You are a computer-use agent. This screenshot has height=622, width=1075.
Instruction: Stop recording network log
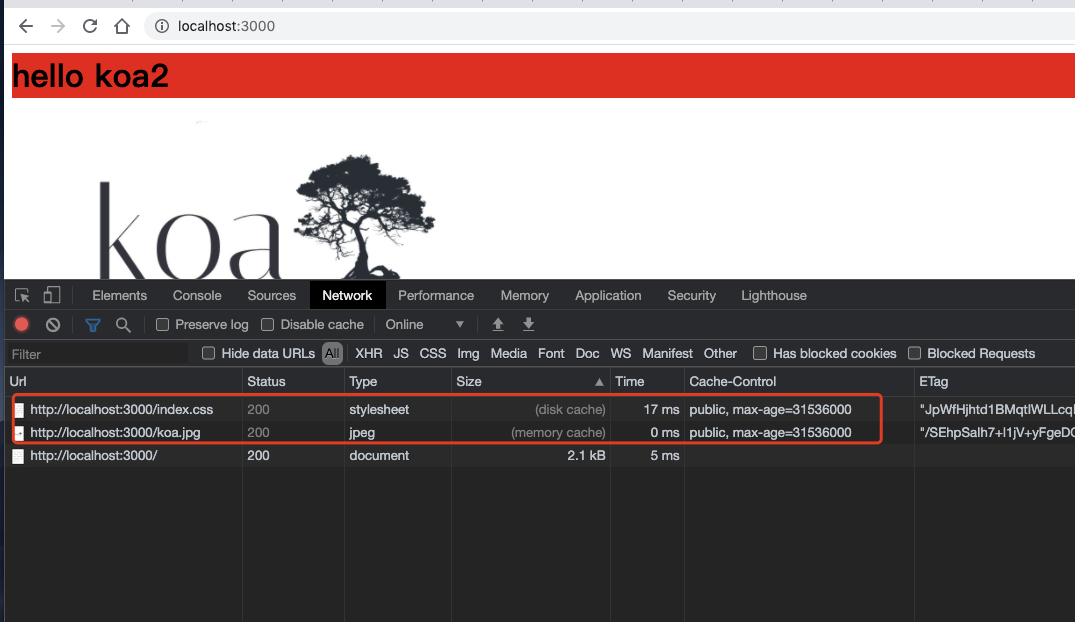click(22, 324)
